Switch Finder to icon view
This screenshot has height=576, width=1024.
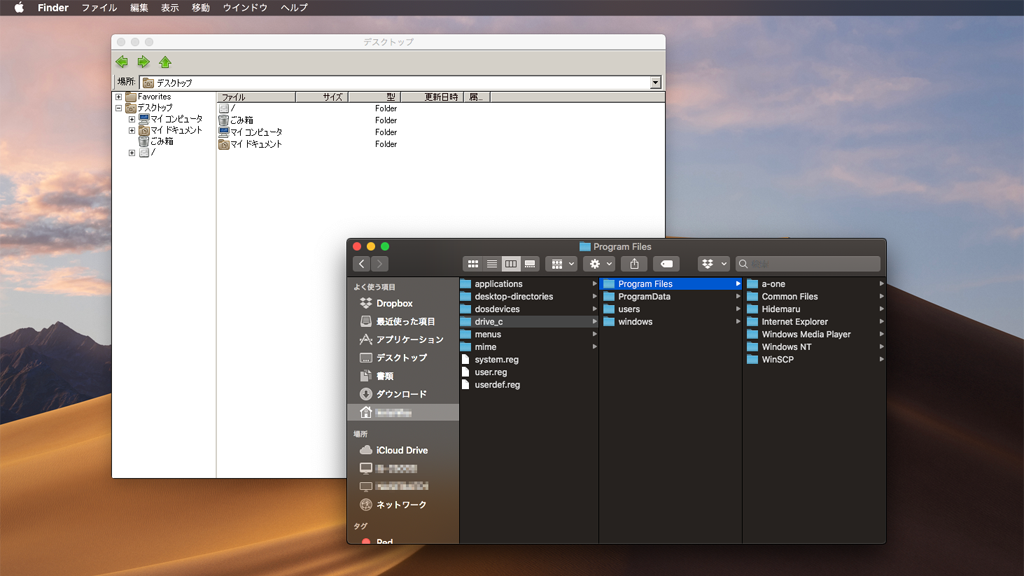tap(473, 264)
